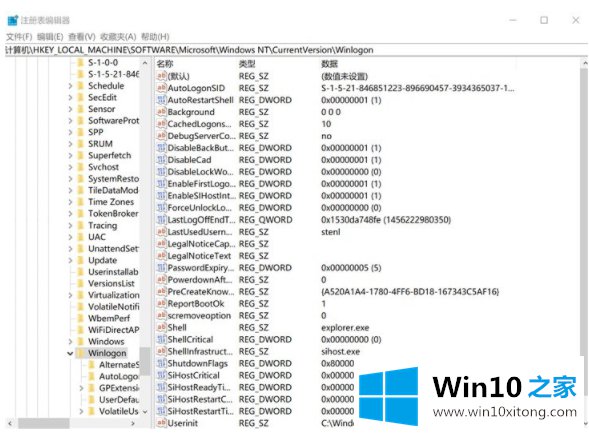Select the Update folder icon
This screenshot has height=438, width=589.
coord(81,260)
